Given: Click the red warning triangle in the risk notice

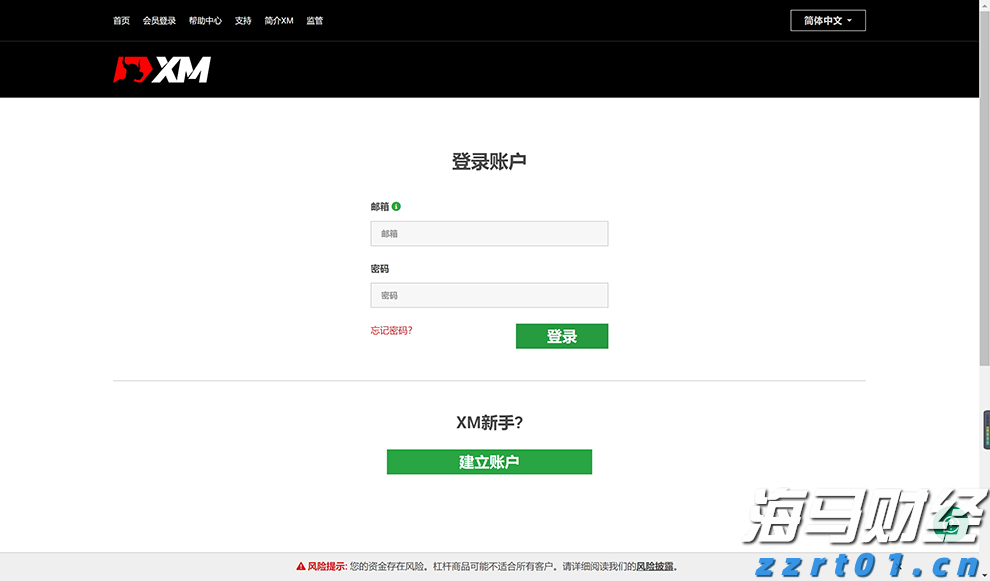Looking at the screenshot, I should click(300, 565).
